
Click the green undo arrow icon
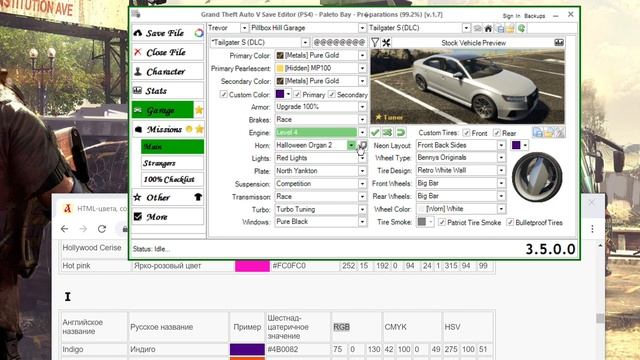pos(401,132)
